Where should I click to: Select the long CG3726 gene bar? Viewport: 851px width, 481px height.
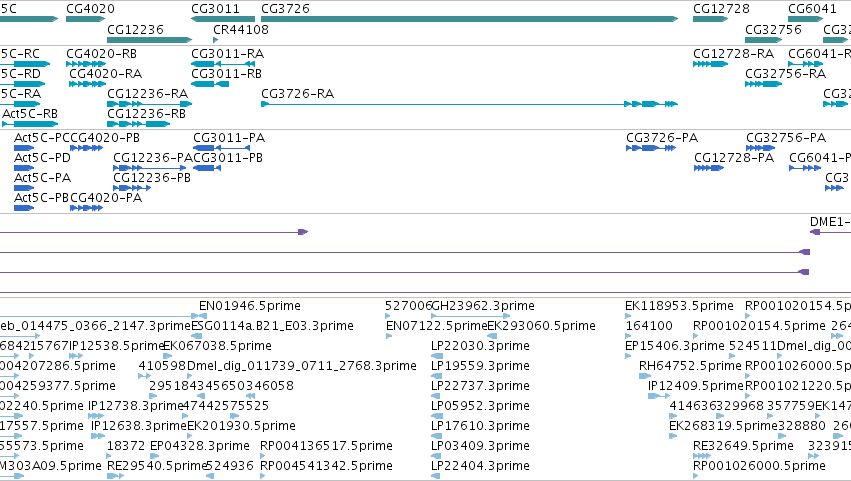tap(469, 19)
